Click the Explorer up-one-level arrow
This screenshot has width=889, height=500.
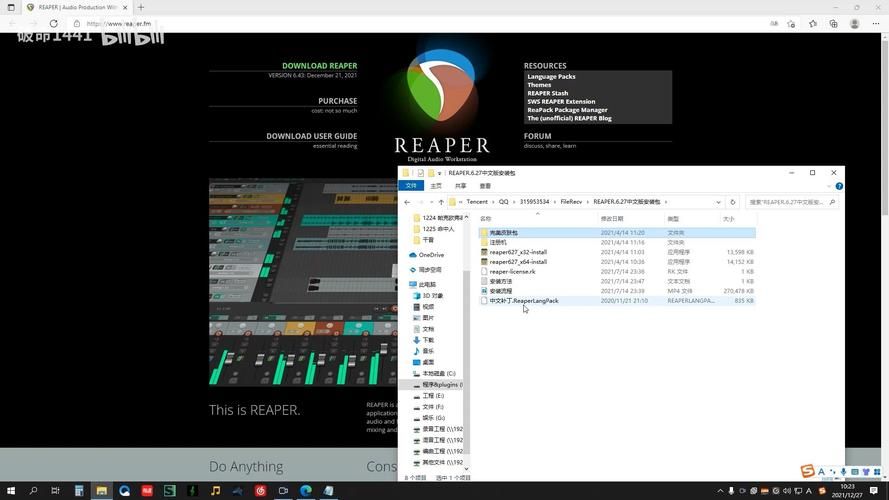click(441, 202)
